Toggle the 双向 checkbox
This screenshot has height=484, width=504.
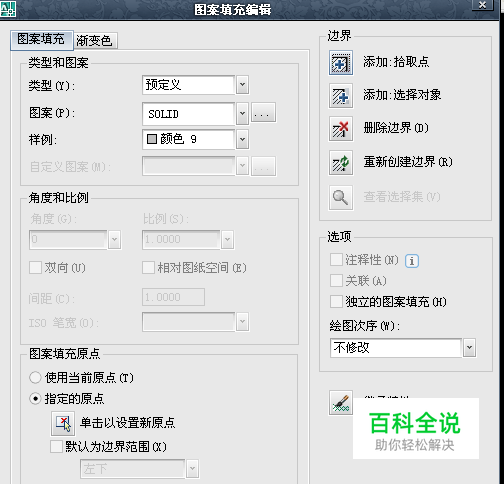(35, 268)
